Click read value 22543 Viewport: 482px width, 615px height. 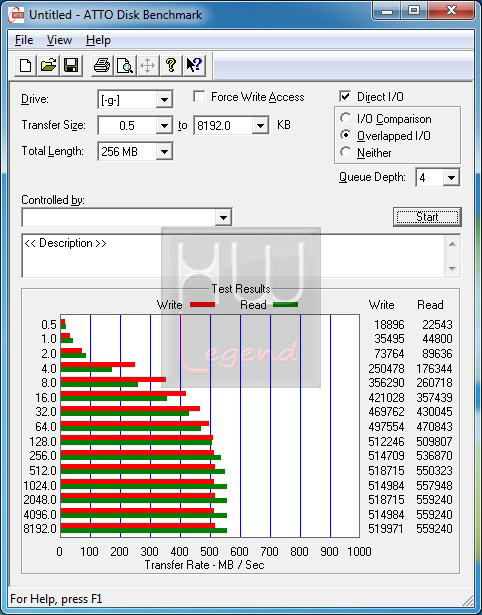pyautogui.click(x=437, y=325)
